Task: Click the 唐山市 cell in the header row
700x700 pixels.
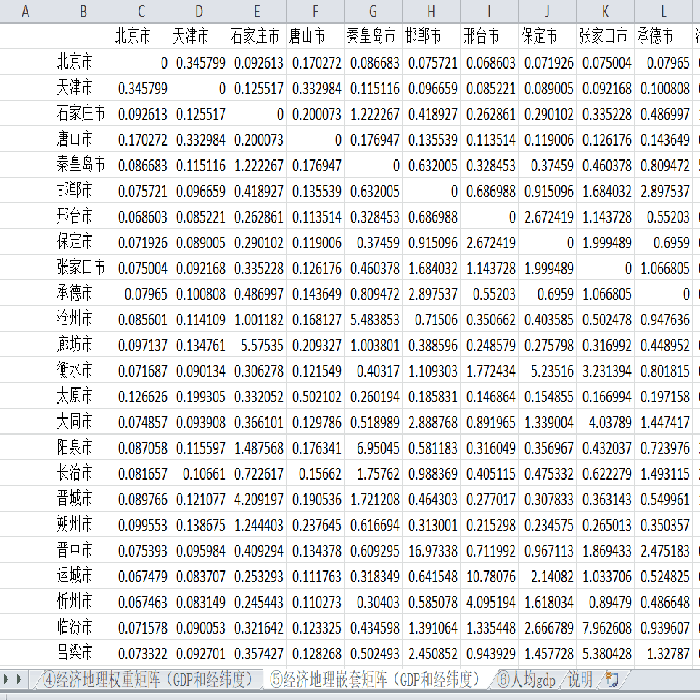Action: coord(315,36)
